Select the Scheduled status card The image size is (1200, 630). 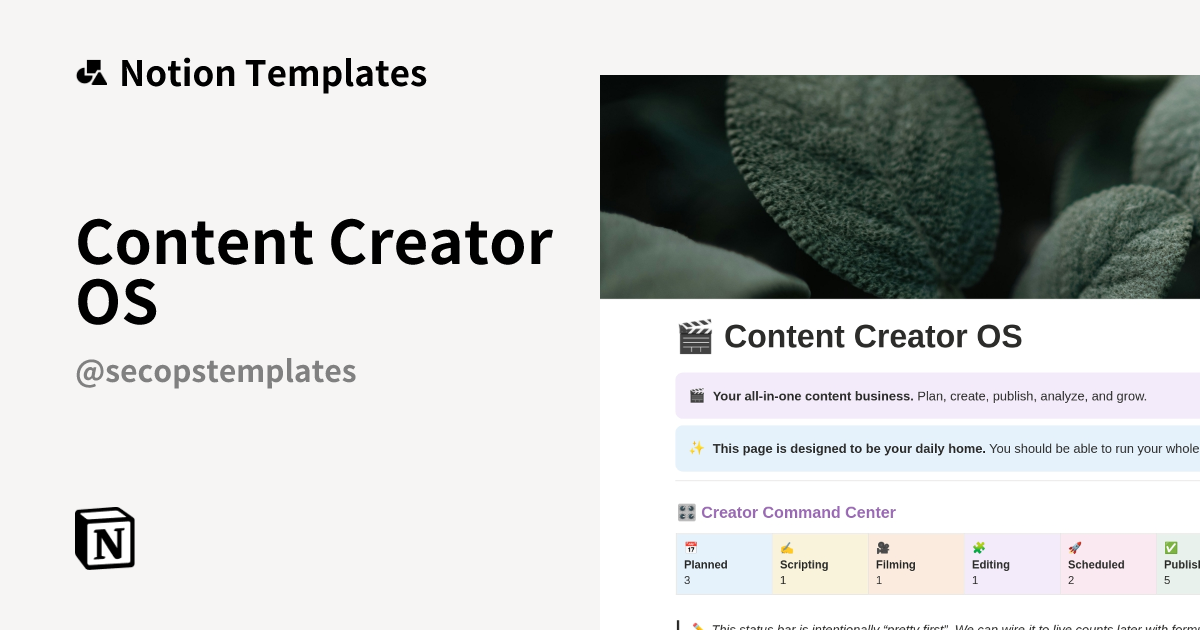pyautogui.click(x=1108, y=564)
